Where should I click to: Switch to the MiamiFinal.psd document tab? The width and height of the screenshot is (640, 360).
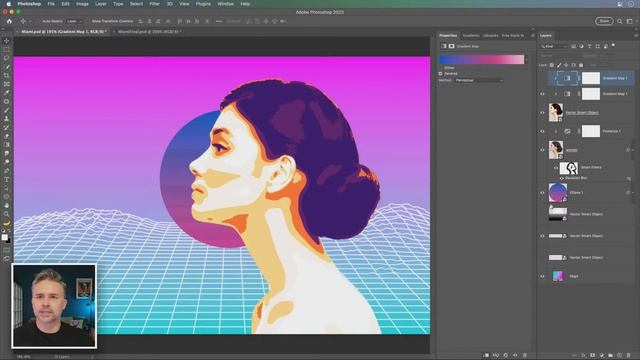(x=150, y=31)
